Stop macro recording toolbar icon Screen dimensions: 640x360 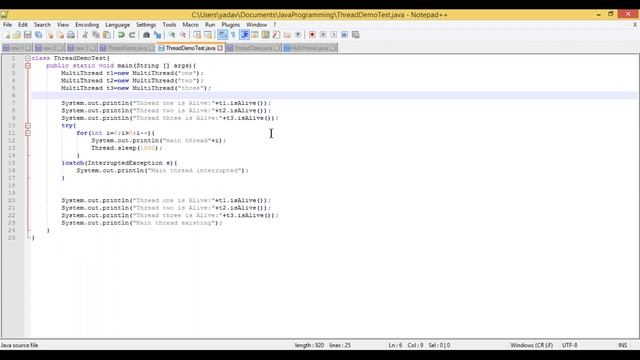[323, 35]
